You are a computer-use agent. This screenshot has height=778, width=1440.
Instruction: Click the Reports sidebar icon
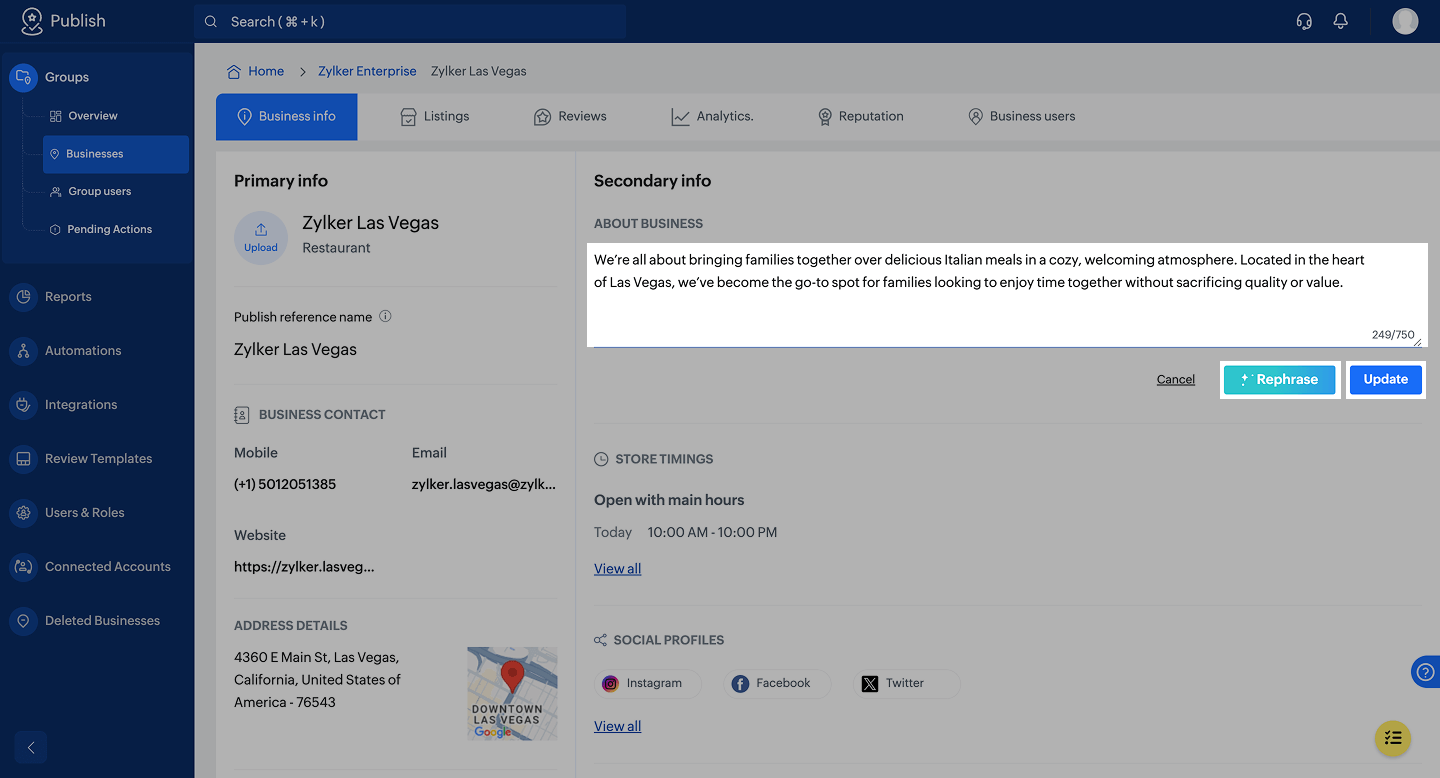coord(23,297)
